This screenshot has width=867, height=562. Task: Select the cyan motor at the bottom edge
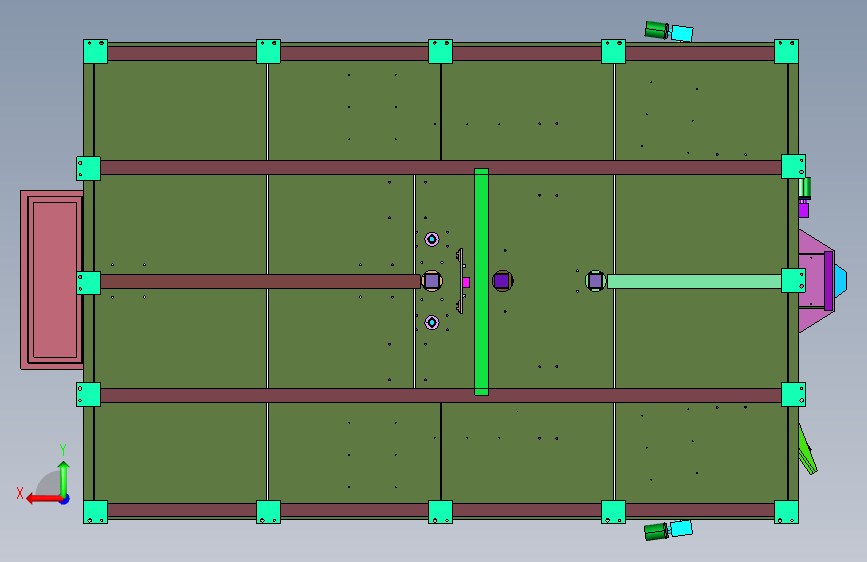[681, 528]
